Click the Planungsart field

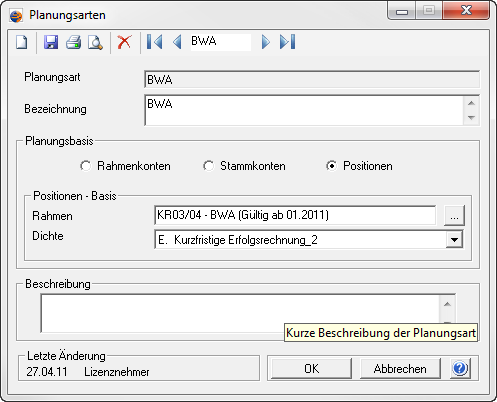312,79
